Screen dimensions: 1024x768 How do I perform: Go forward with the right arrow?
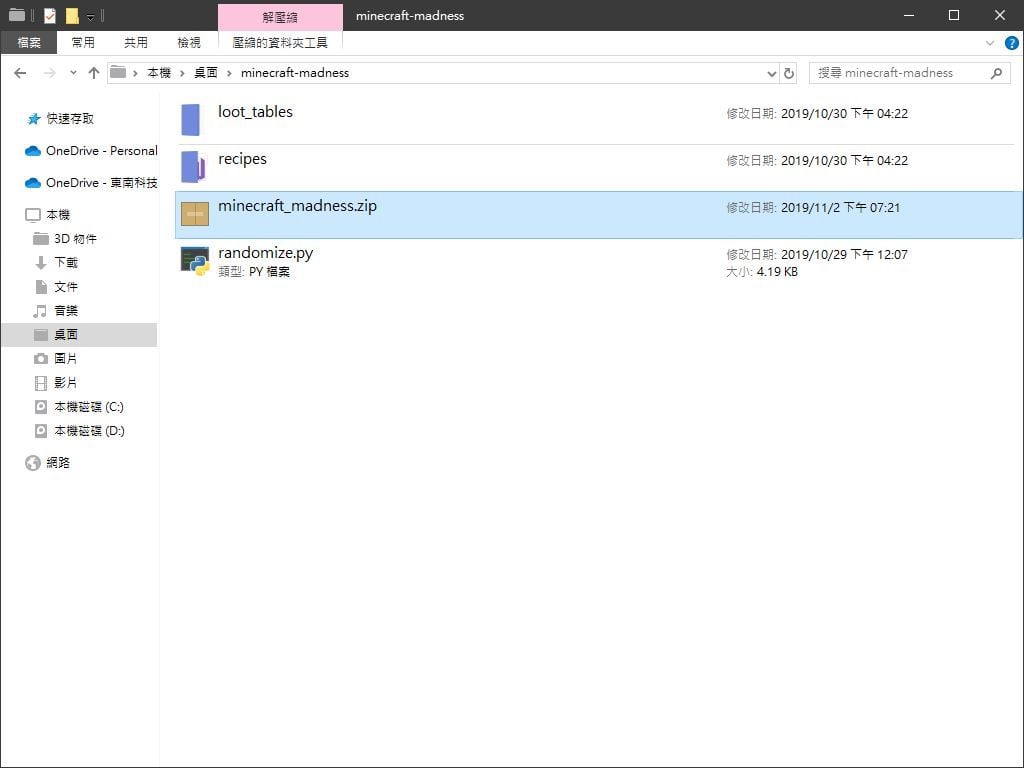[49, 72]
